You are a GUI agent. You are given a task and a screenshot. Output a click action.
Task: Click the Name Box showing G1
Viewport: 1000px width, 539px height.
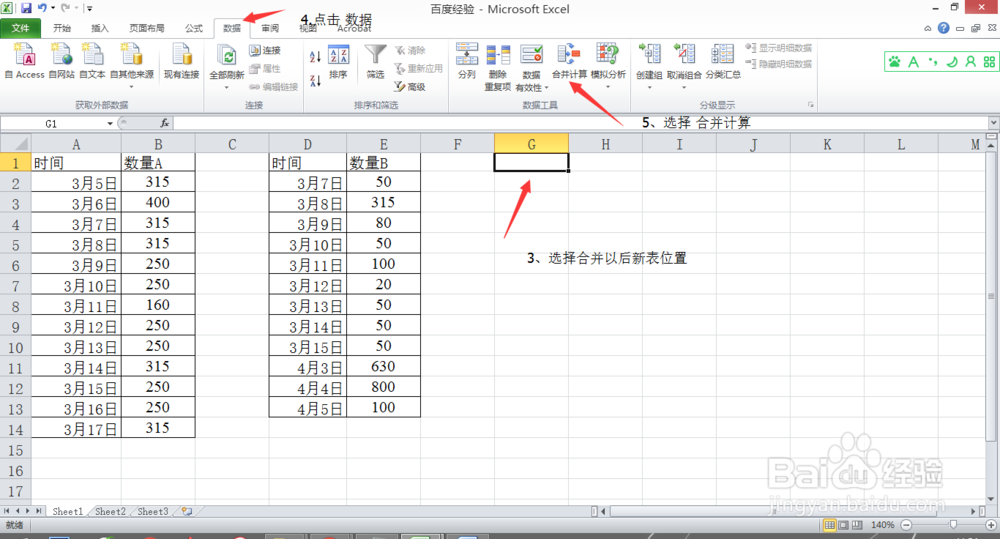[52, 123]
